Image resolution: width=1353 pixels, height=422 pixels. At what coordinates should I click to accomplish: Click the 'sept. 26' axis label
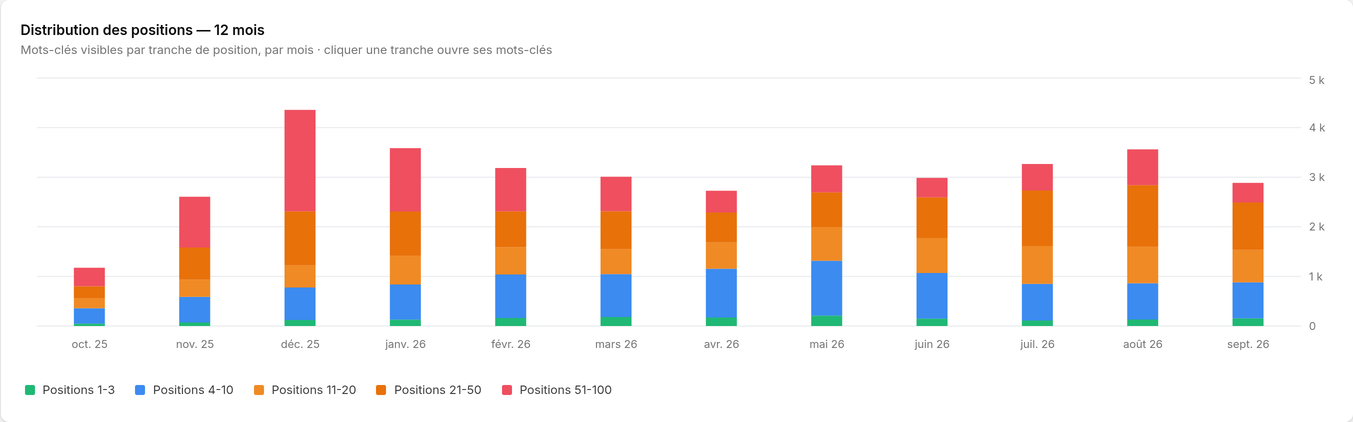click(x=1248, y=344)
